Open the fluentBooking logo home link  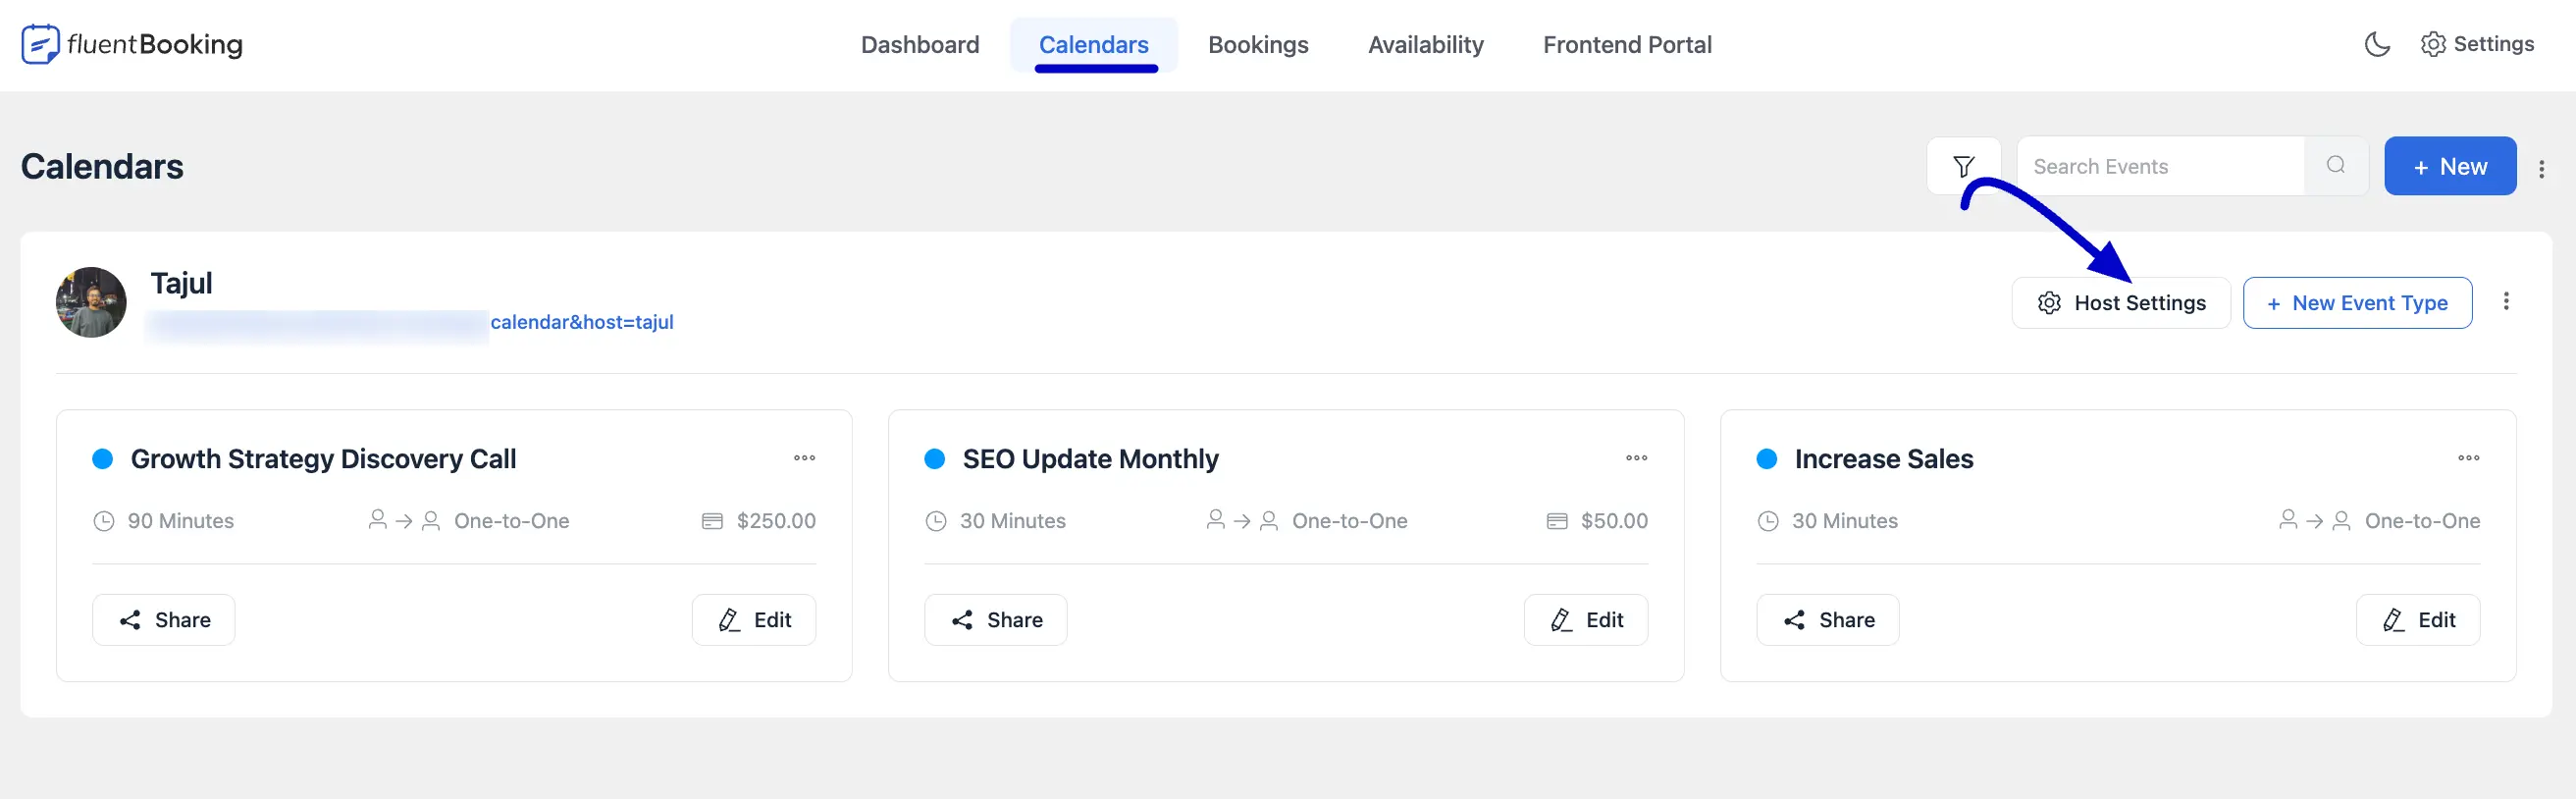[132, 44]
